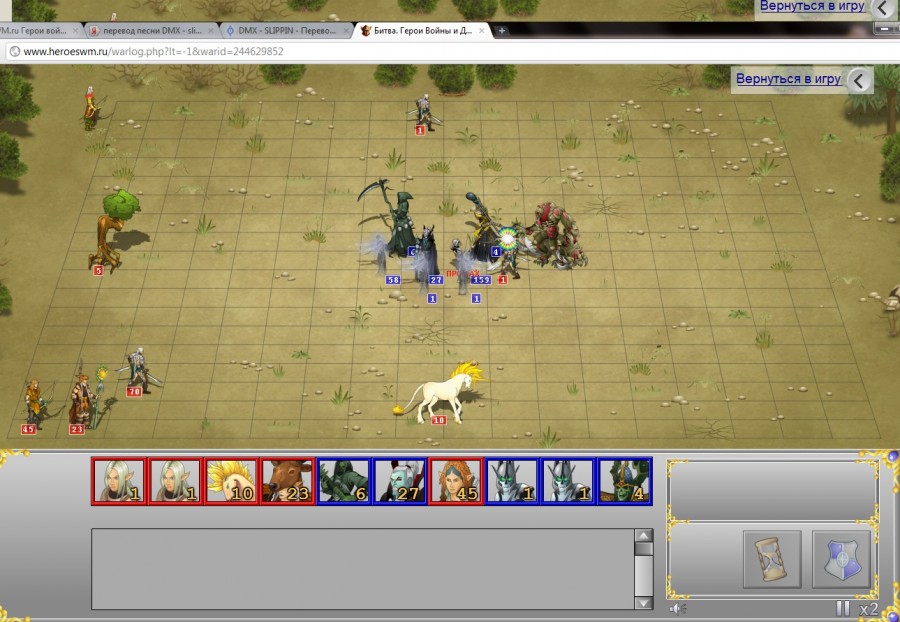Click the elf hero archer beside the grid
This screenshot has height=622, width=900.
(x=91, y=108)
